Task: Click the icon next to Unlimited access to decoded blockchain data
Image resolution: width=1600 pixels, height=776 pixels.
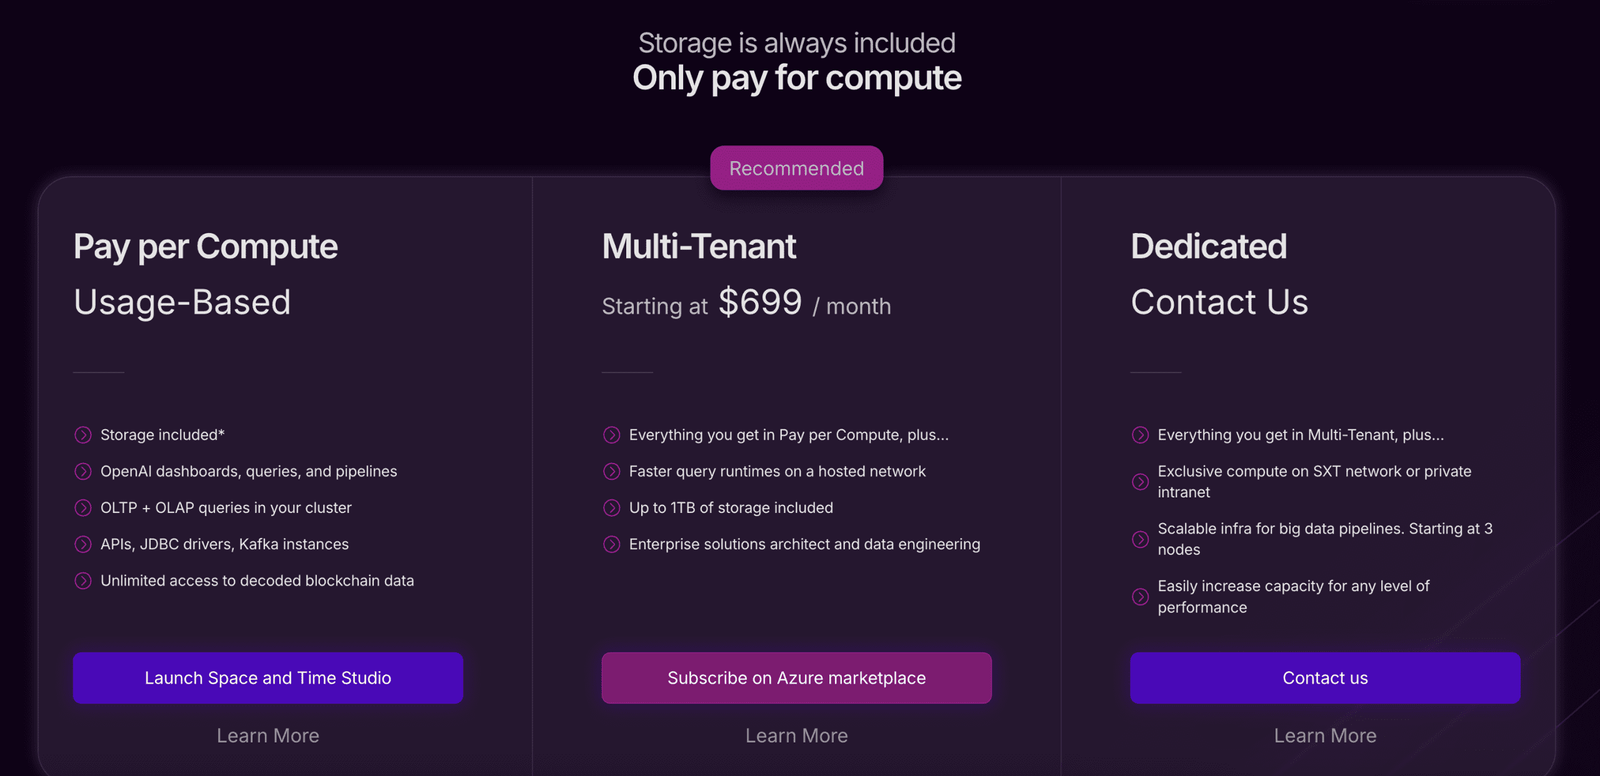Action: [x=83, y=581]
